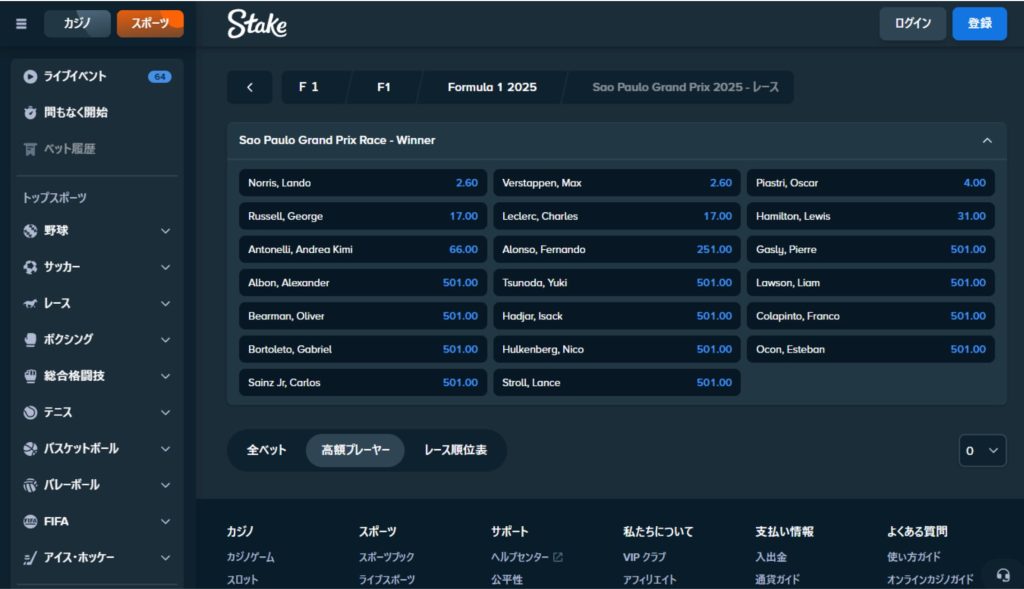Click the login button
This screenshot has width=1024, height=589.
pyautogui.click(x=912, y=24)
